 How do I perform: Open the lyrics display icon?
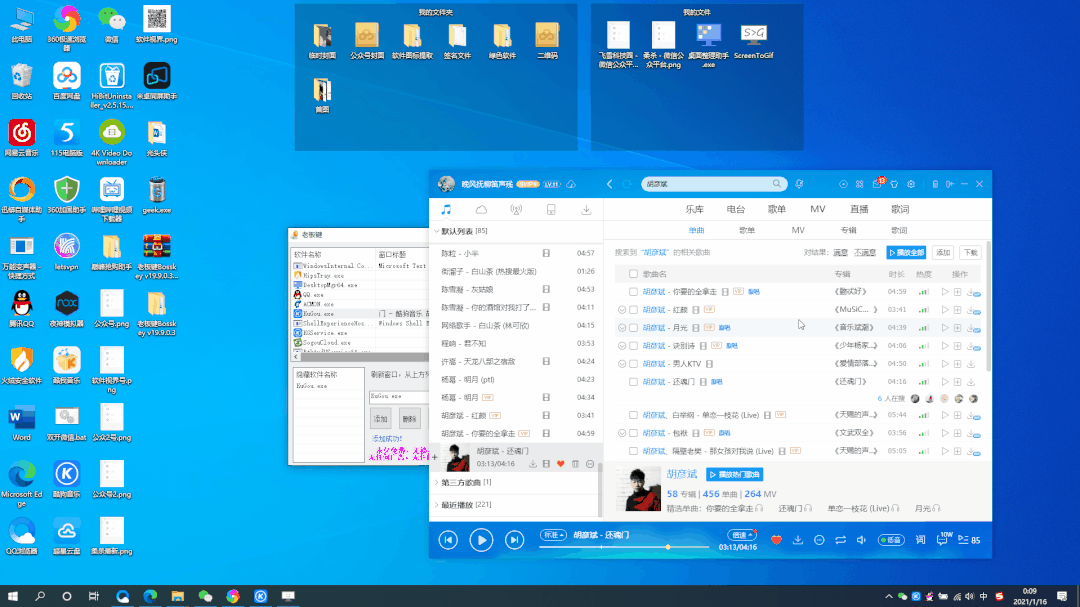coord(920,540)
